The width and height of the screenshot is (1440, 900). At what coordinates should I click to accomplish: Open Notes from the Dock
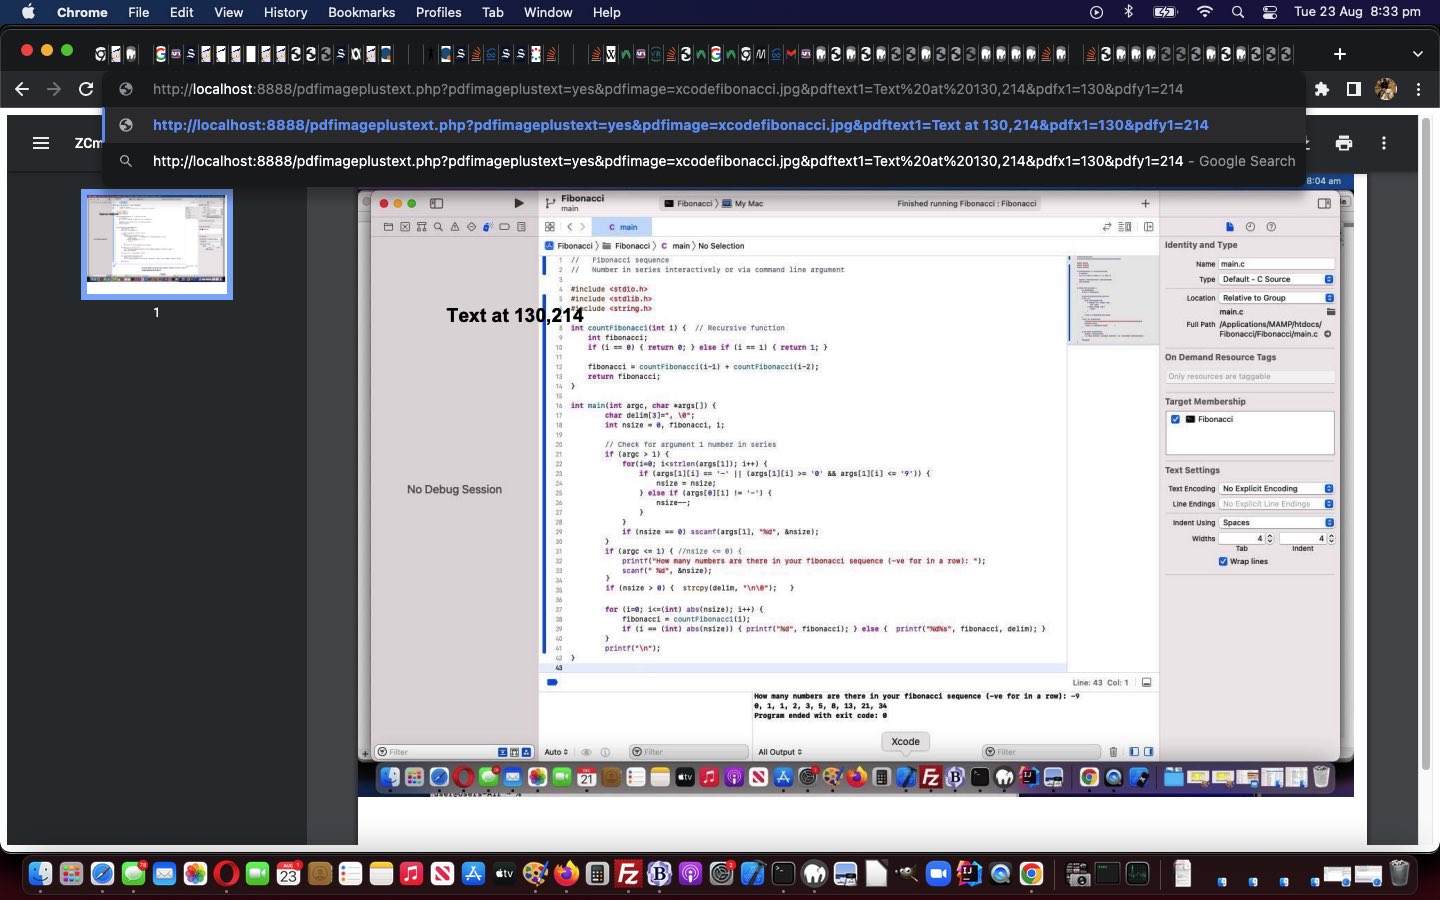pos(381,874)
